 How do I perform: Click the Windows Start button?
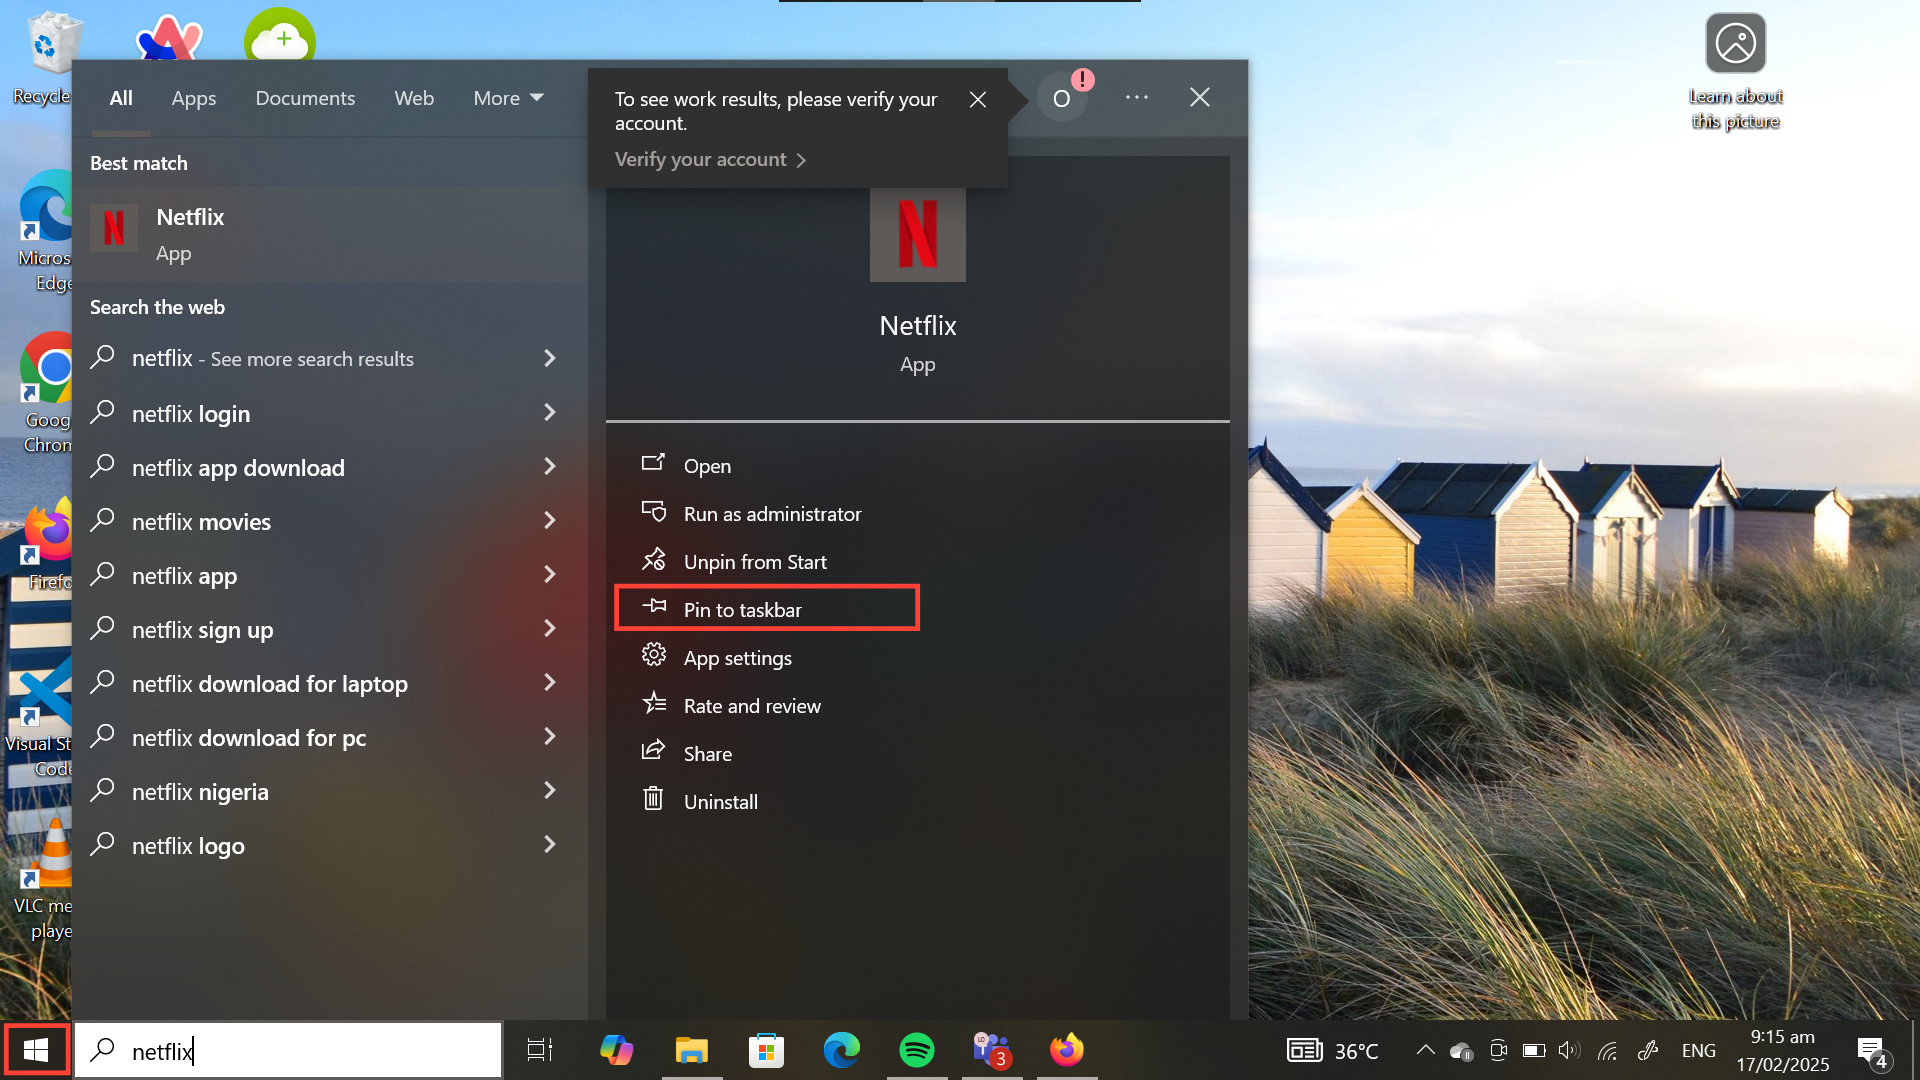pos(36,1050)
